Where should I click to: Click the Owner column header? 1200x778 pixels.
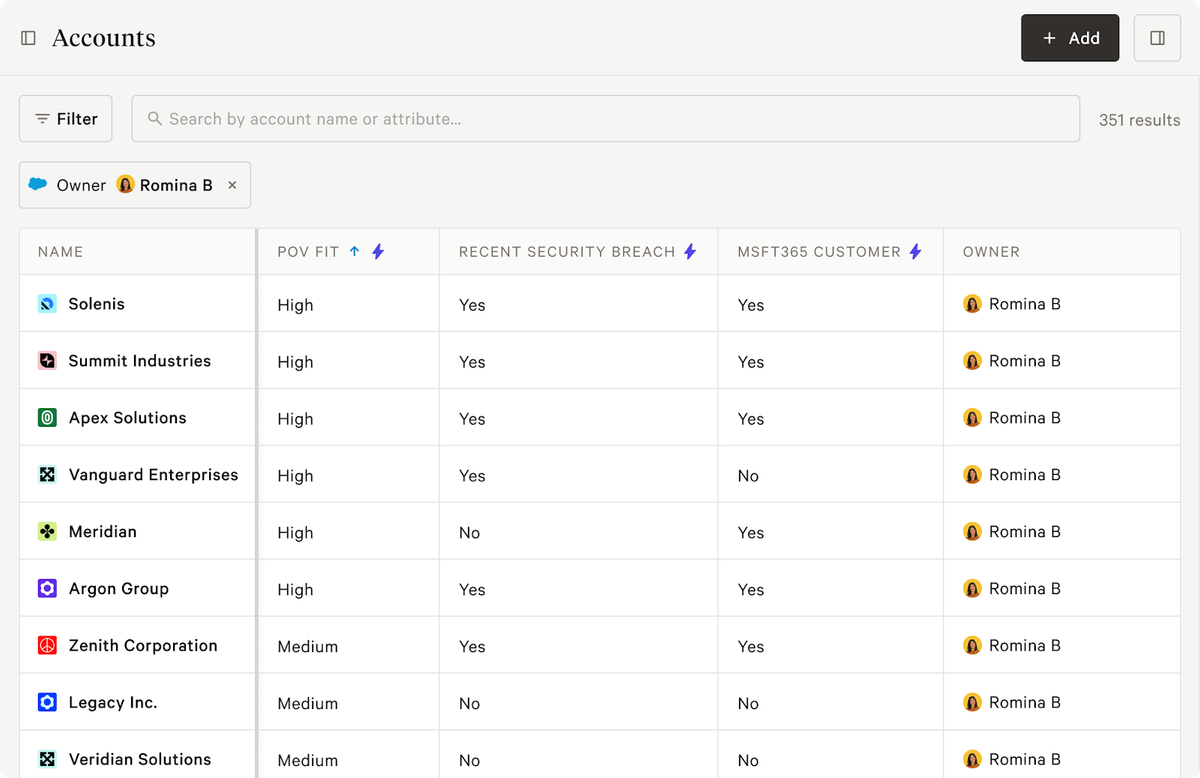(x=991, y=252)
